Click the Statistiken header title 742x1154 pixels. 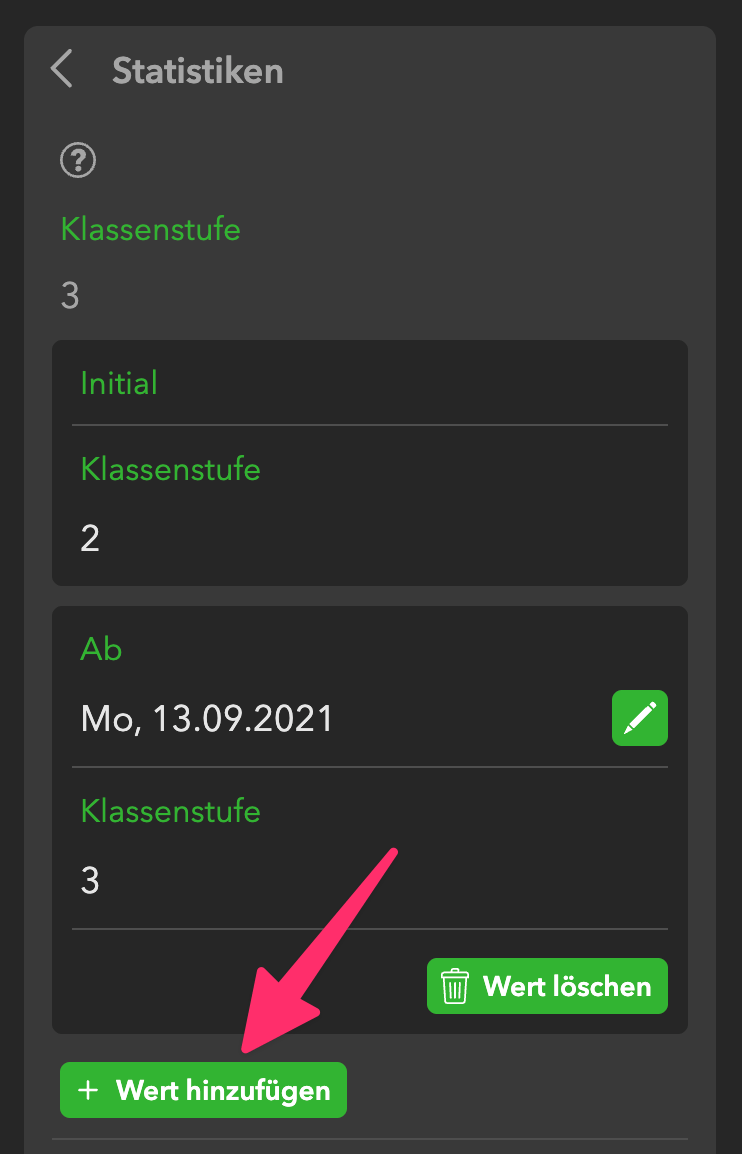point(197,72)
